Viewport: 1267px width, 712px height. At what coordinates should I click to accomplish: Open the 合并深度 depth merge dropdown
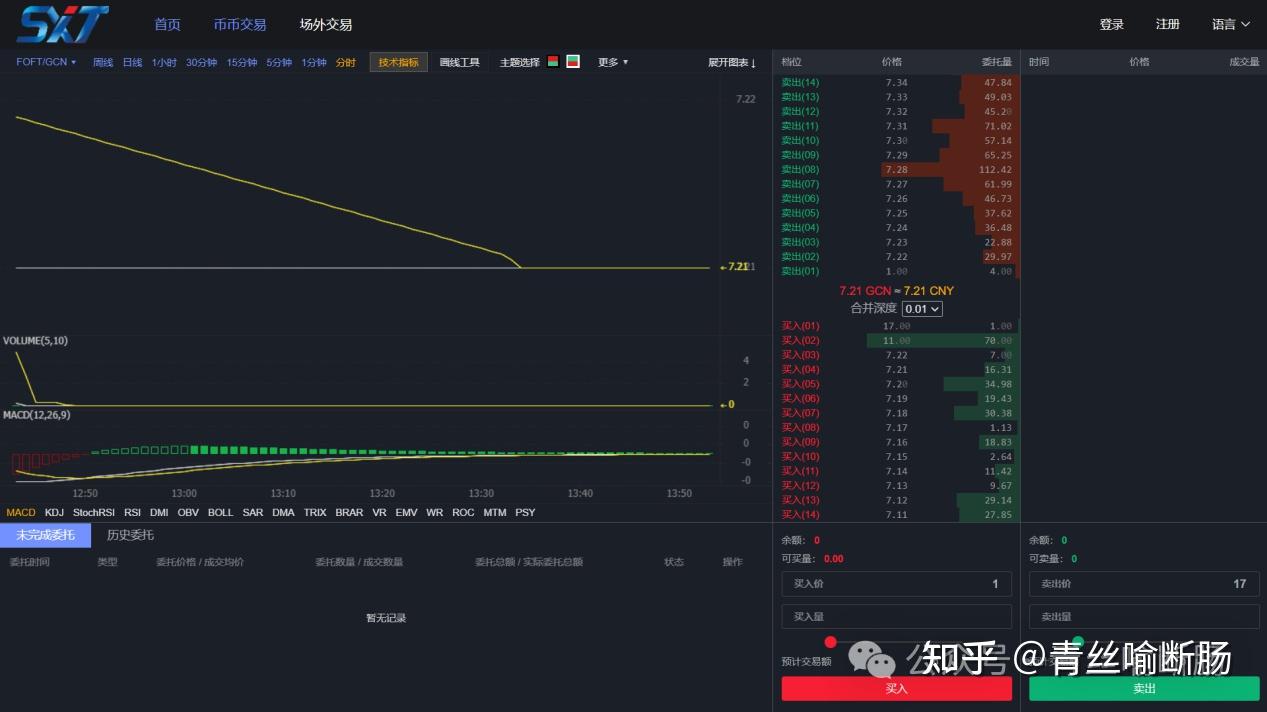click(921, 309)
